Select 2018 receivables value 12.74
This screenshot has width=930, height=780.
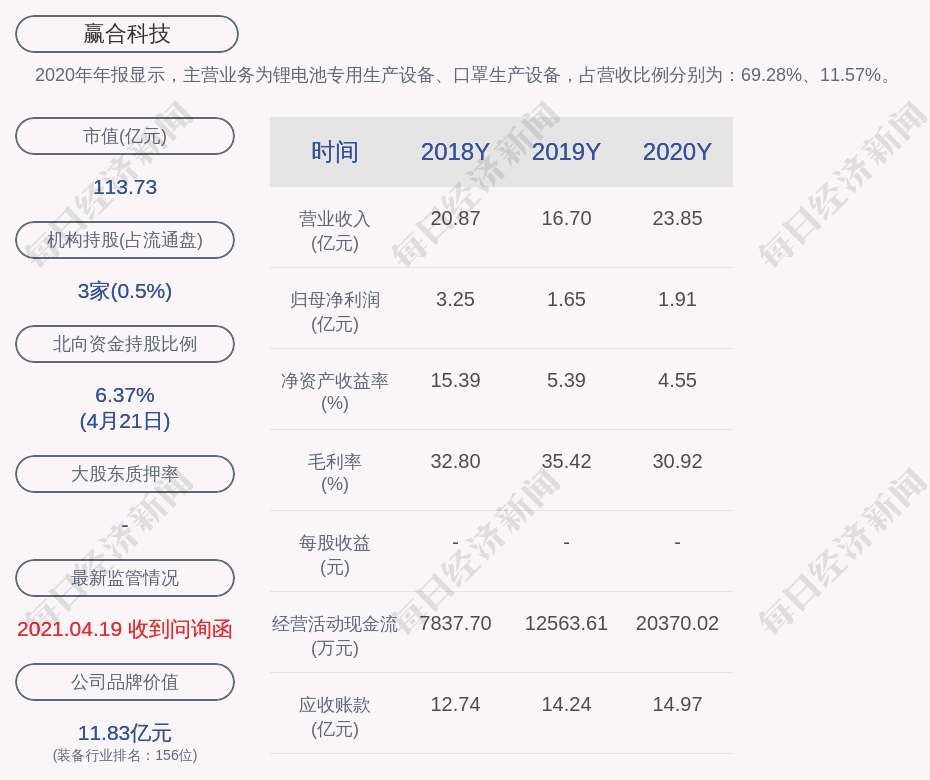click(x=455, y=704)
